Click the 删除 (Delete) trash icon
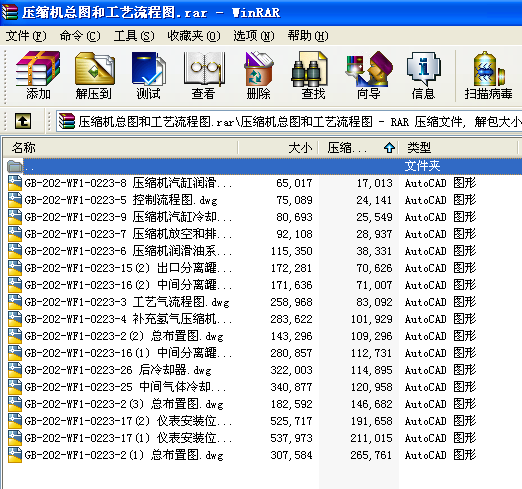The width and height of the screenshot is (522, 489). click(259, 75)
